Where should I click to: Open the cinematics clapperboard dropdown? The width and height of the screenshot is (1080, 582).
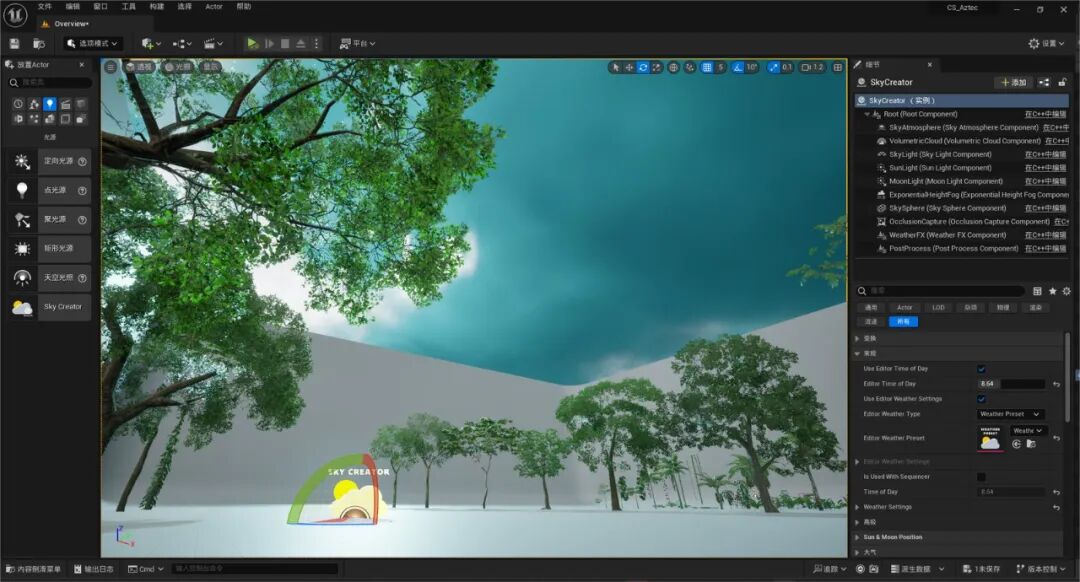click(214, 43)
